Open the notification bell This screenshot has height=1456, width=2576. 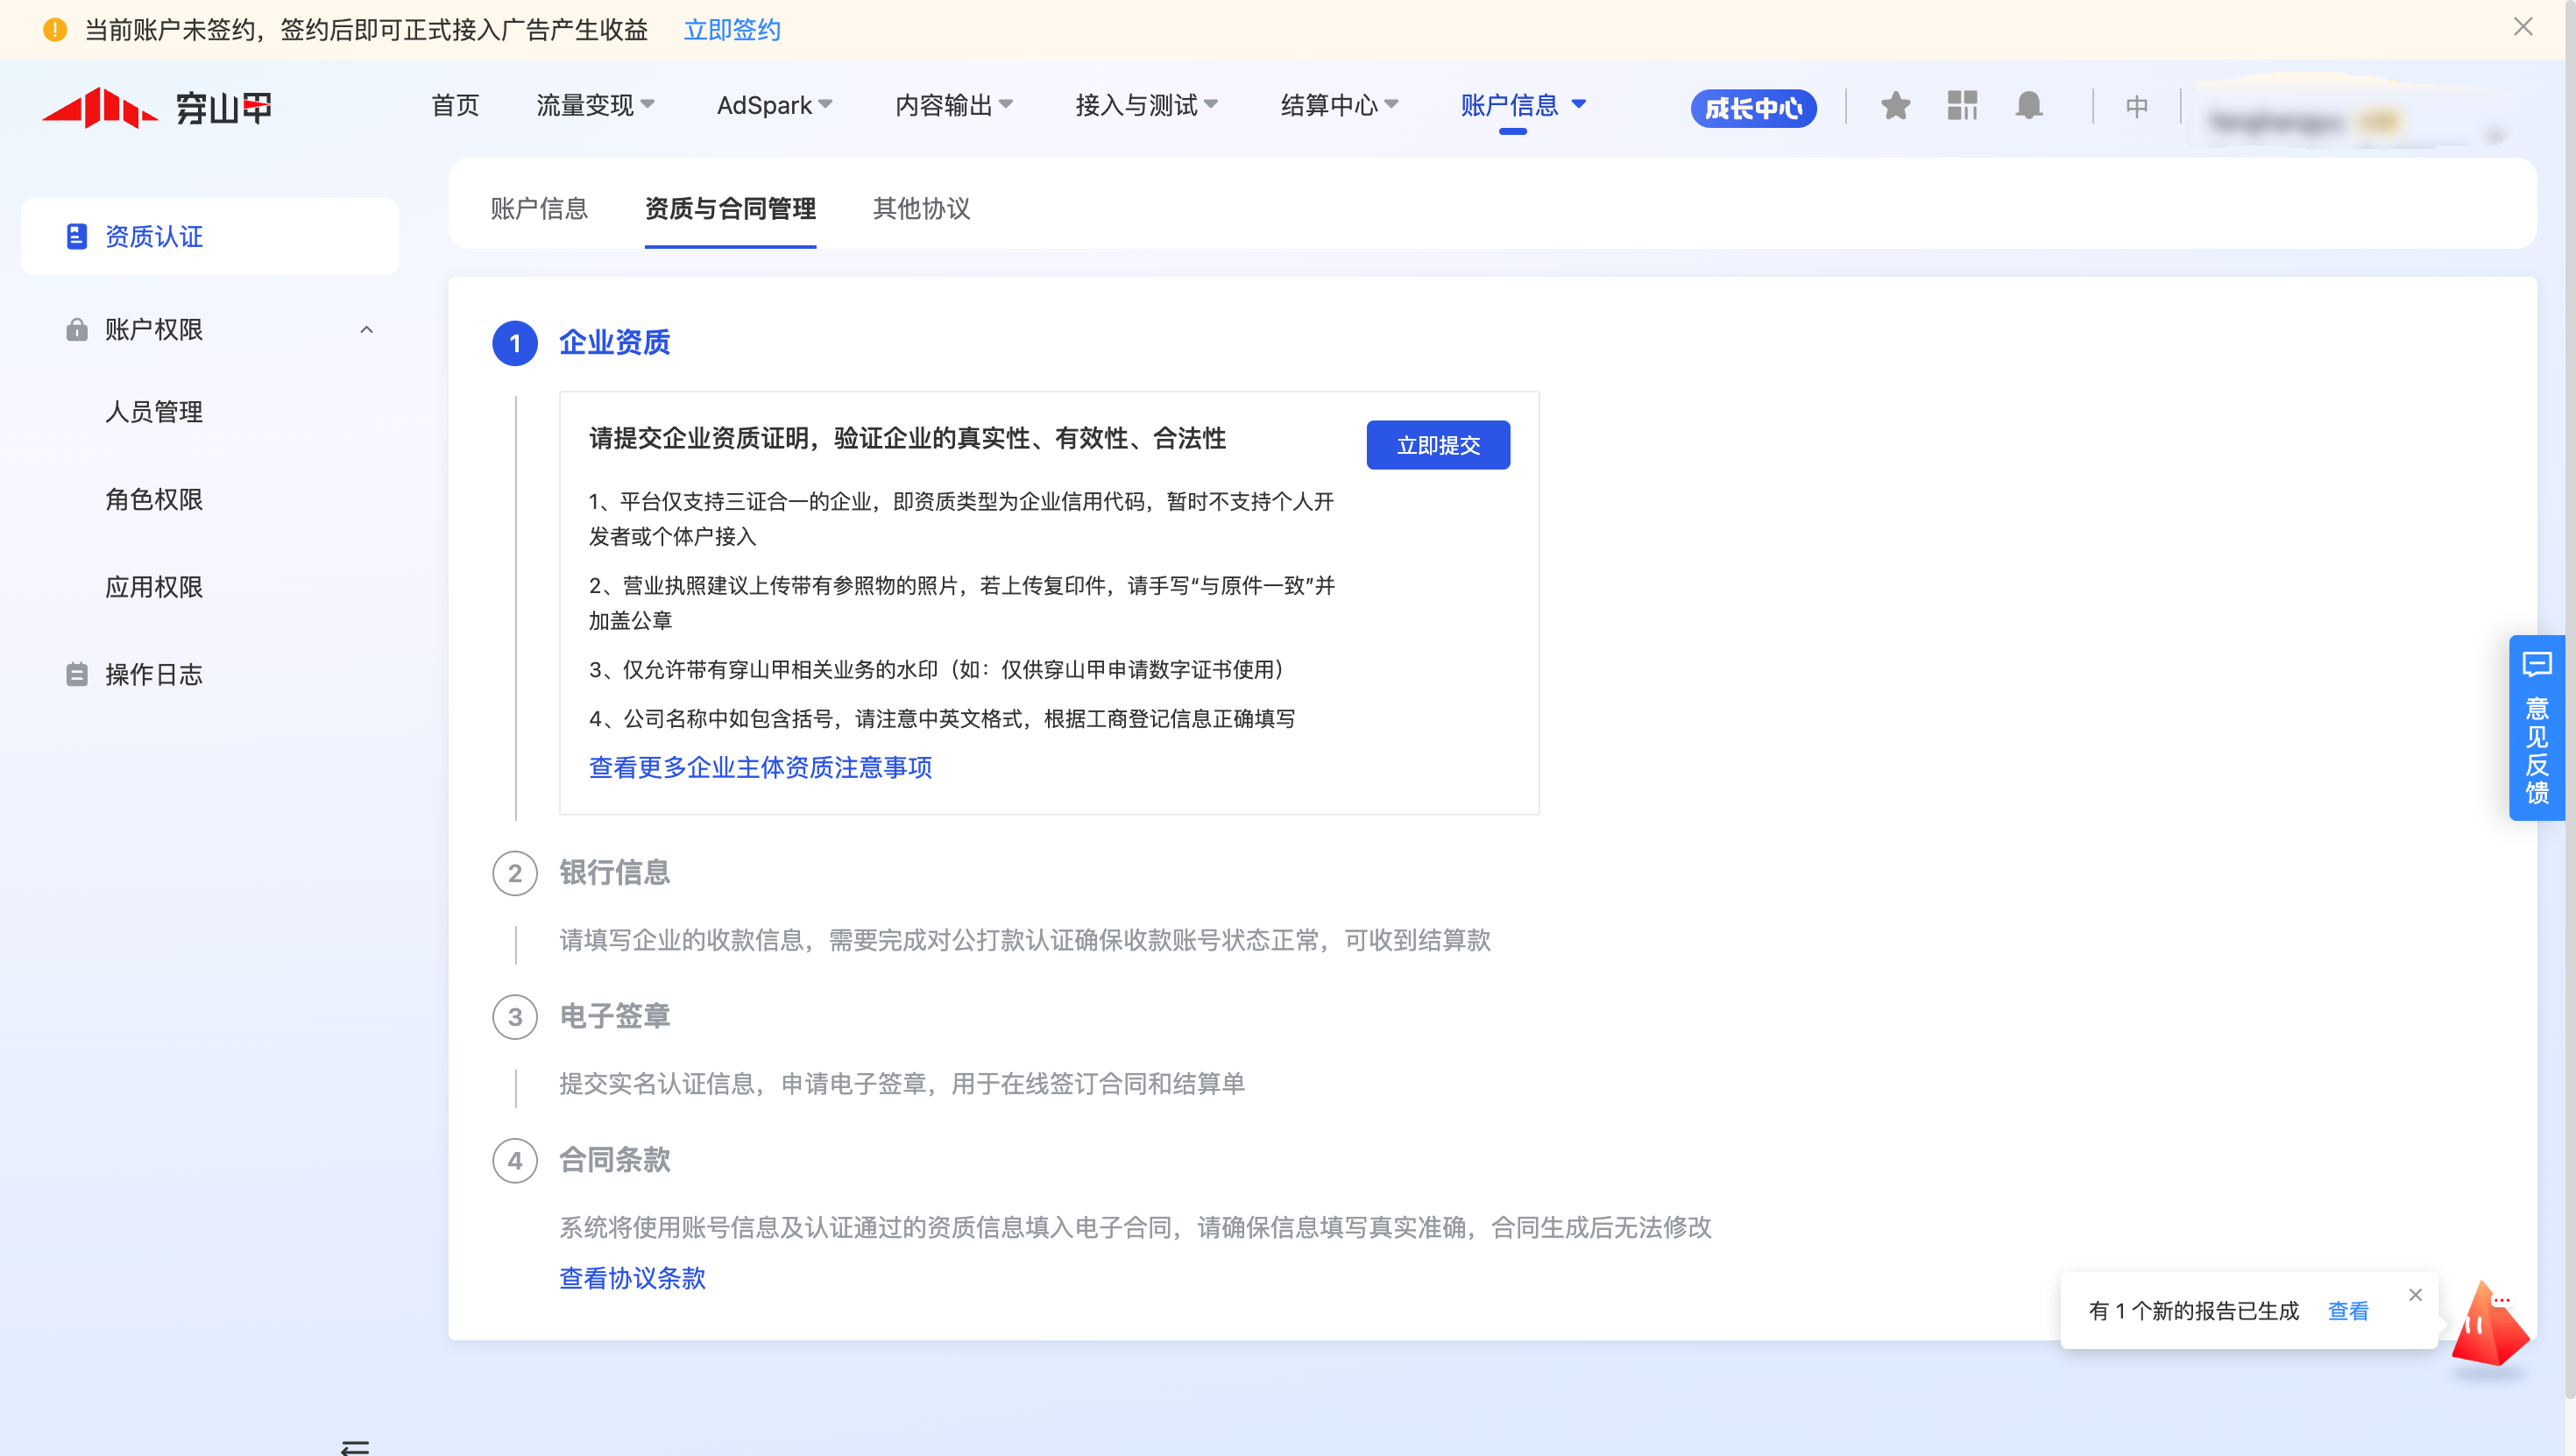[x=2028, y=105]
